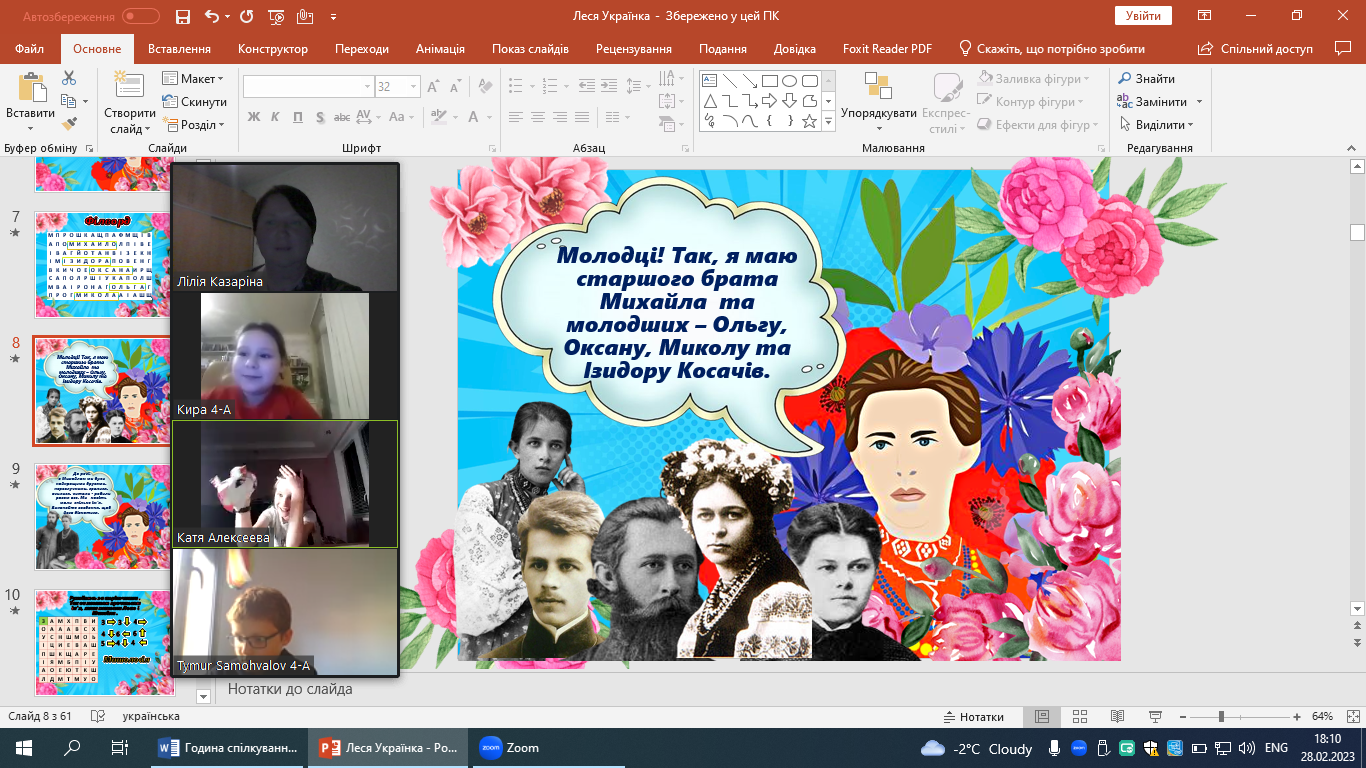
Task: Pick the oval shape in shapes gallery
Action: (789, 81)
